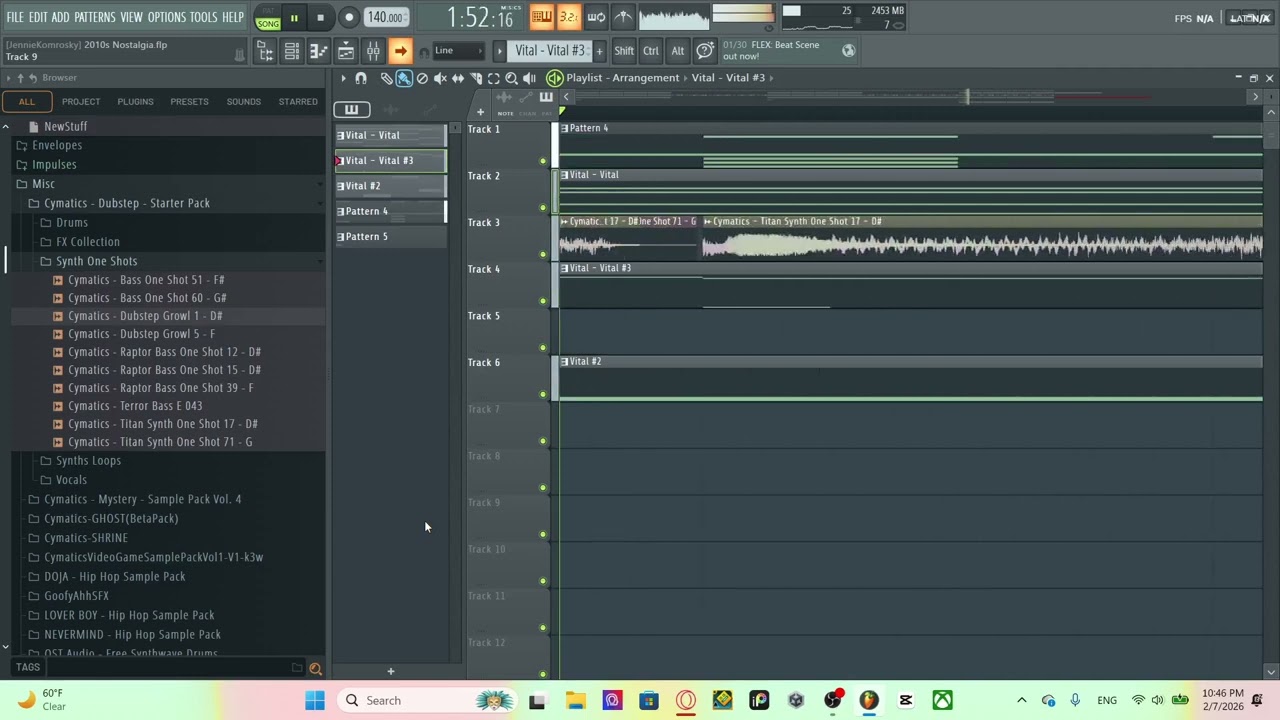Select the playlist Mute tool

click(x=440, y=78)
